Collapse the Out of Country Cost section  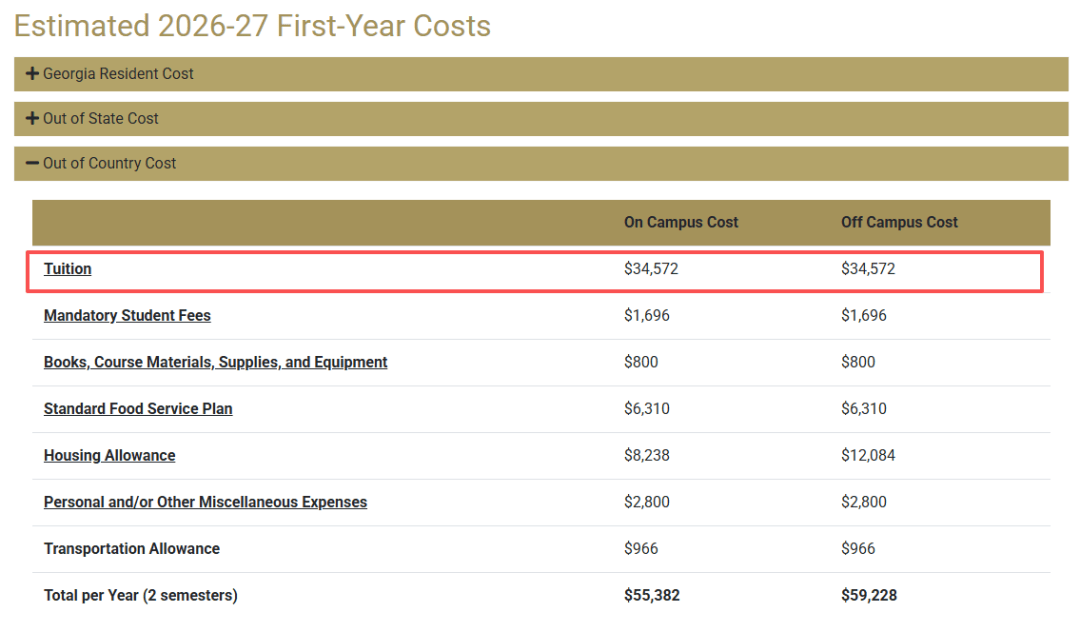tap(110, 164)
